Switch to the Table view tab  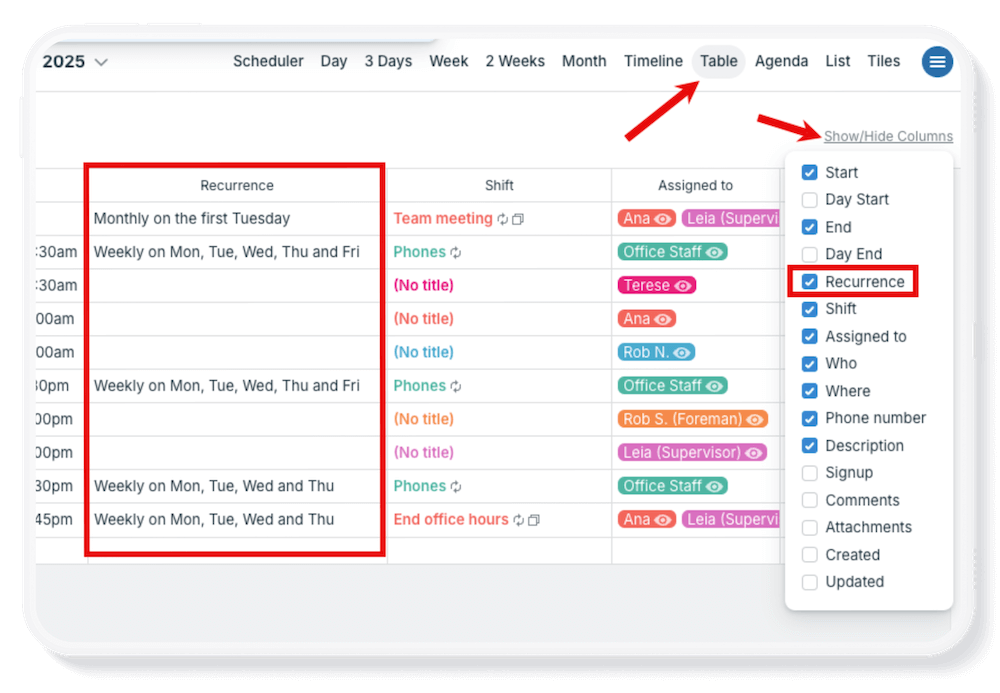click(x=718, y=61)
